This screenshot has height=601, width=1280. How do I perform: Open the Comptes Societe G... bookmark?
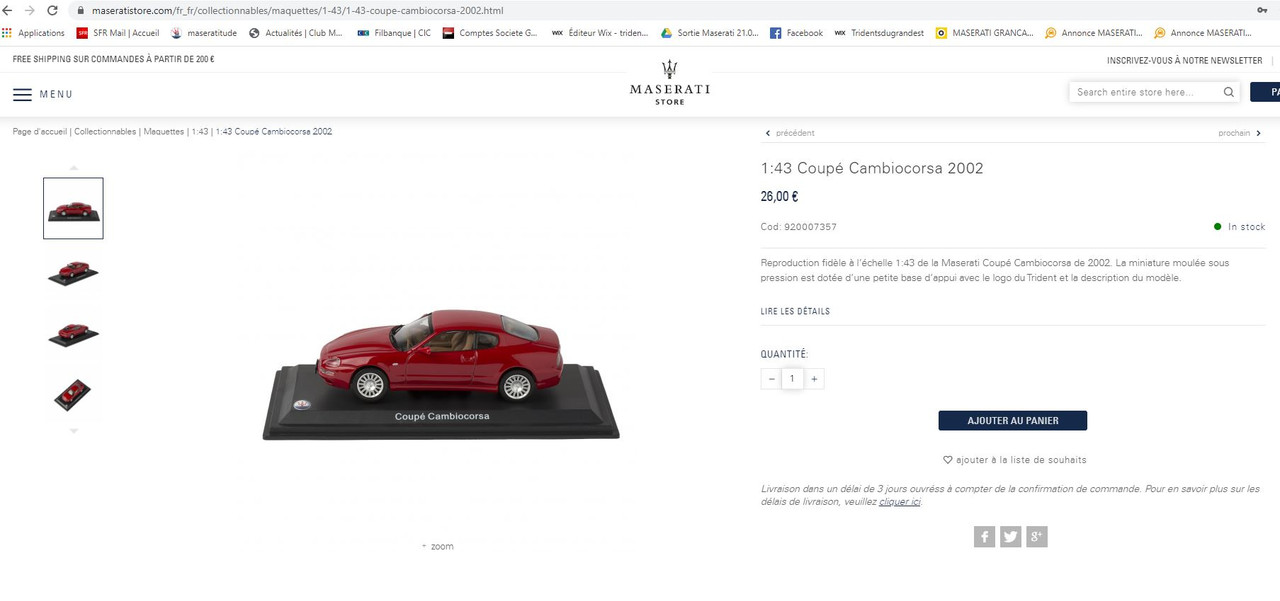click(x=490, y=33)
